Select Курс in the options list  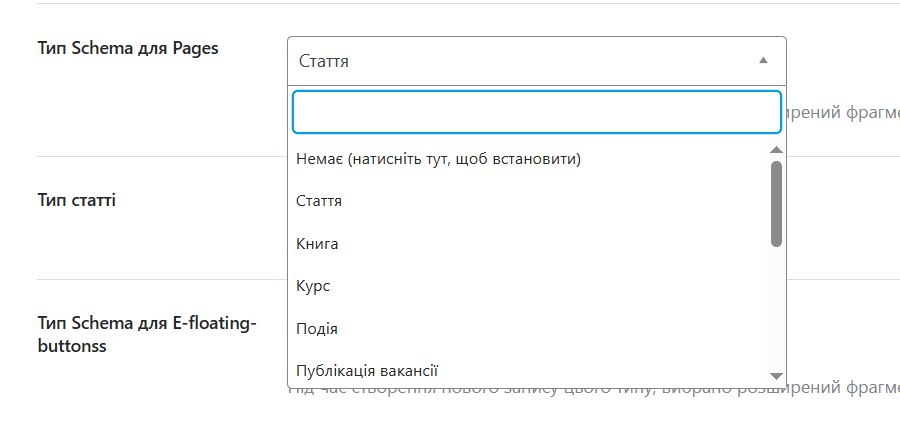[314, 286]
